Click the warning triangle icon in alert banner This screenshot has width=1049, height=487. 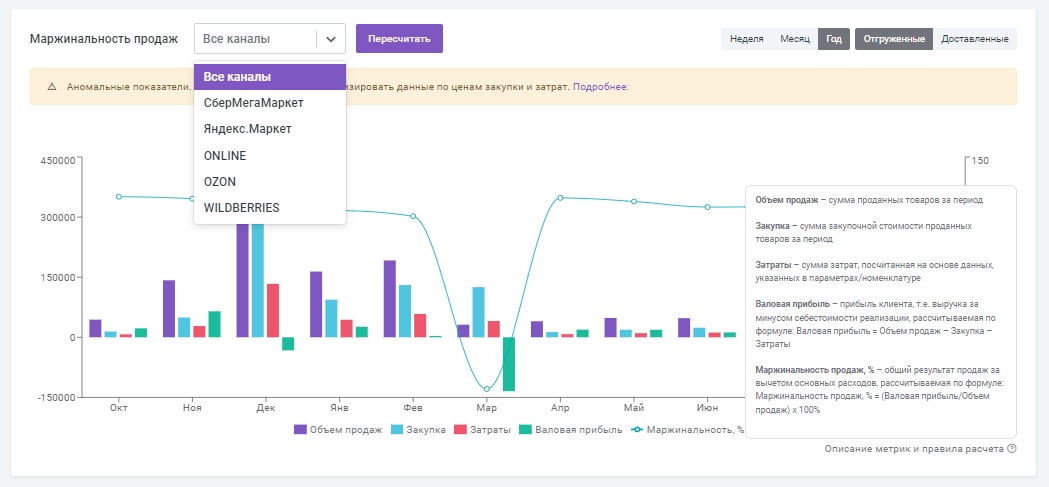click(52, 87)
